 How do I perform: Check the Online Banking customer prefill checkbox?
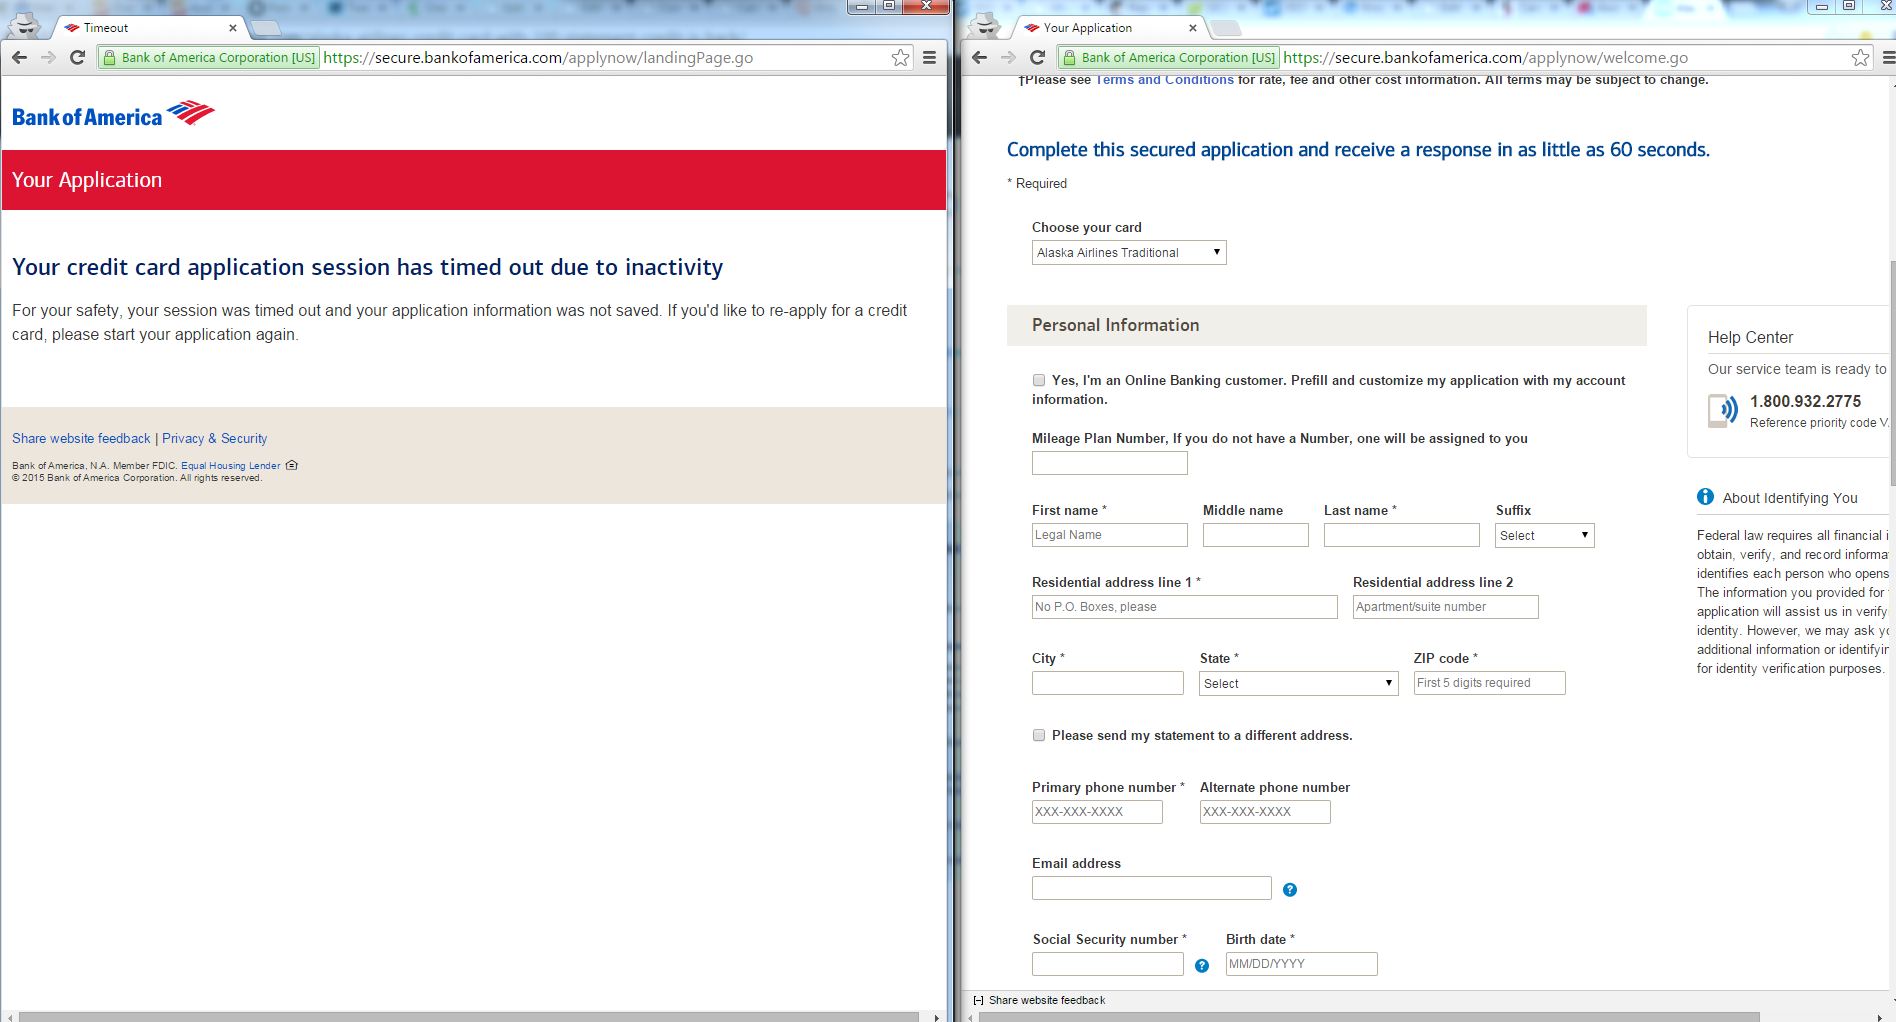tap(1039, 381)
